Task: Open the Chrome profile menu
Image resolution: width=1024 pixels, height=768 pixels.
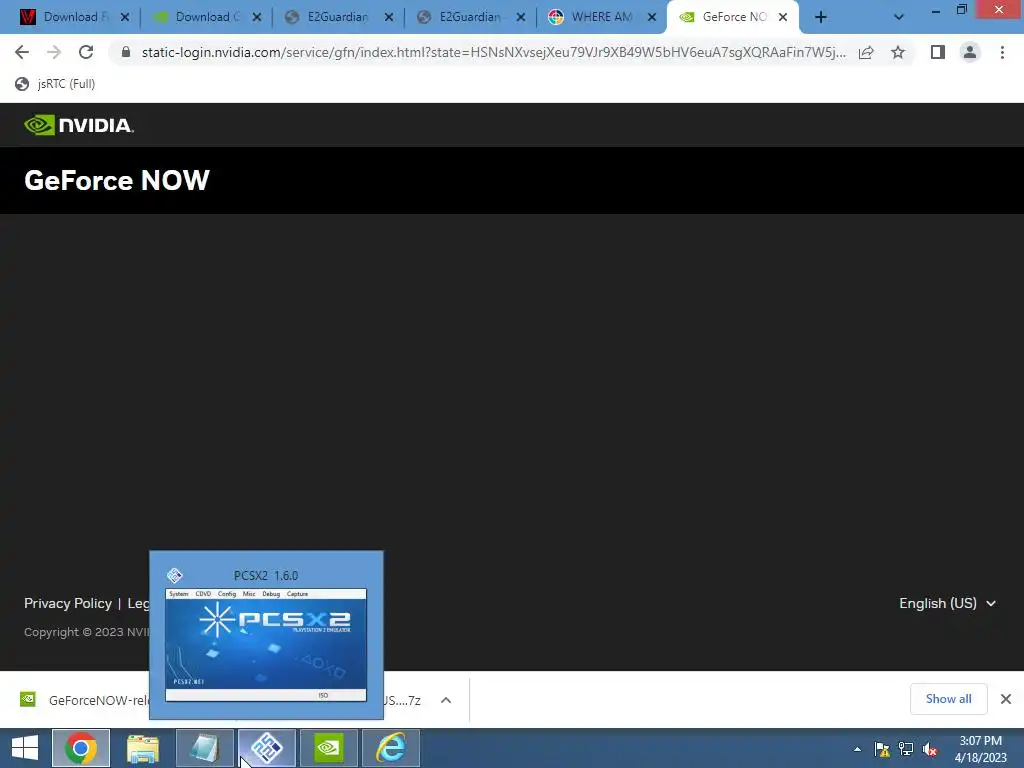Action: [x=970, y=52]
